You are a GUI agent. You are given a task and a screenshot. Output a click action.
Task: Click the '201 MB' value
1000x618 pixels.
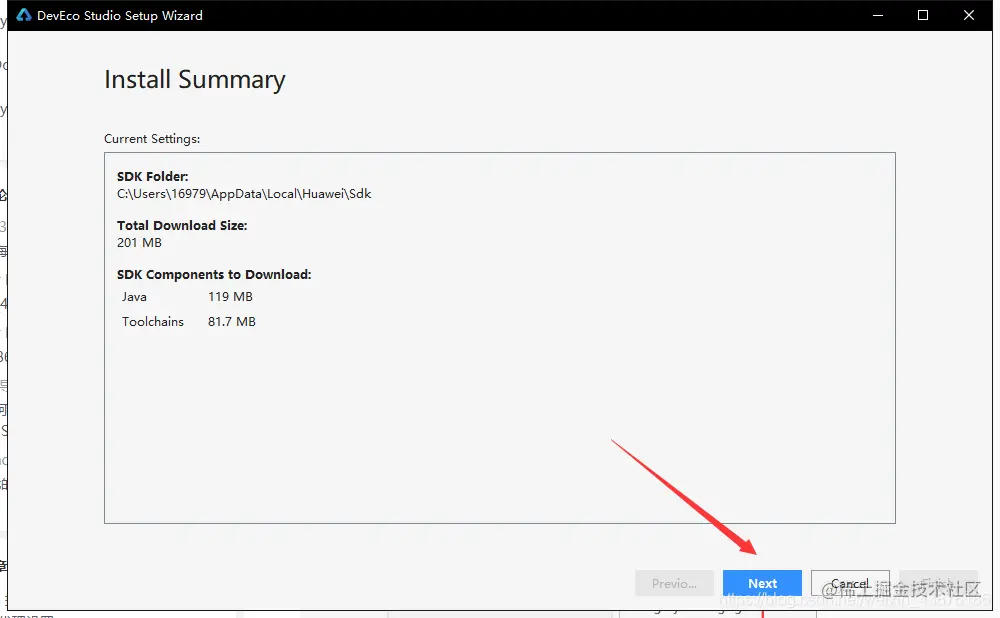point(139,242)
